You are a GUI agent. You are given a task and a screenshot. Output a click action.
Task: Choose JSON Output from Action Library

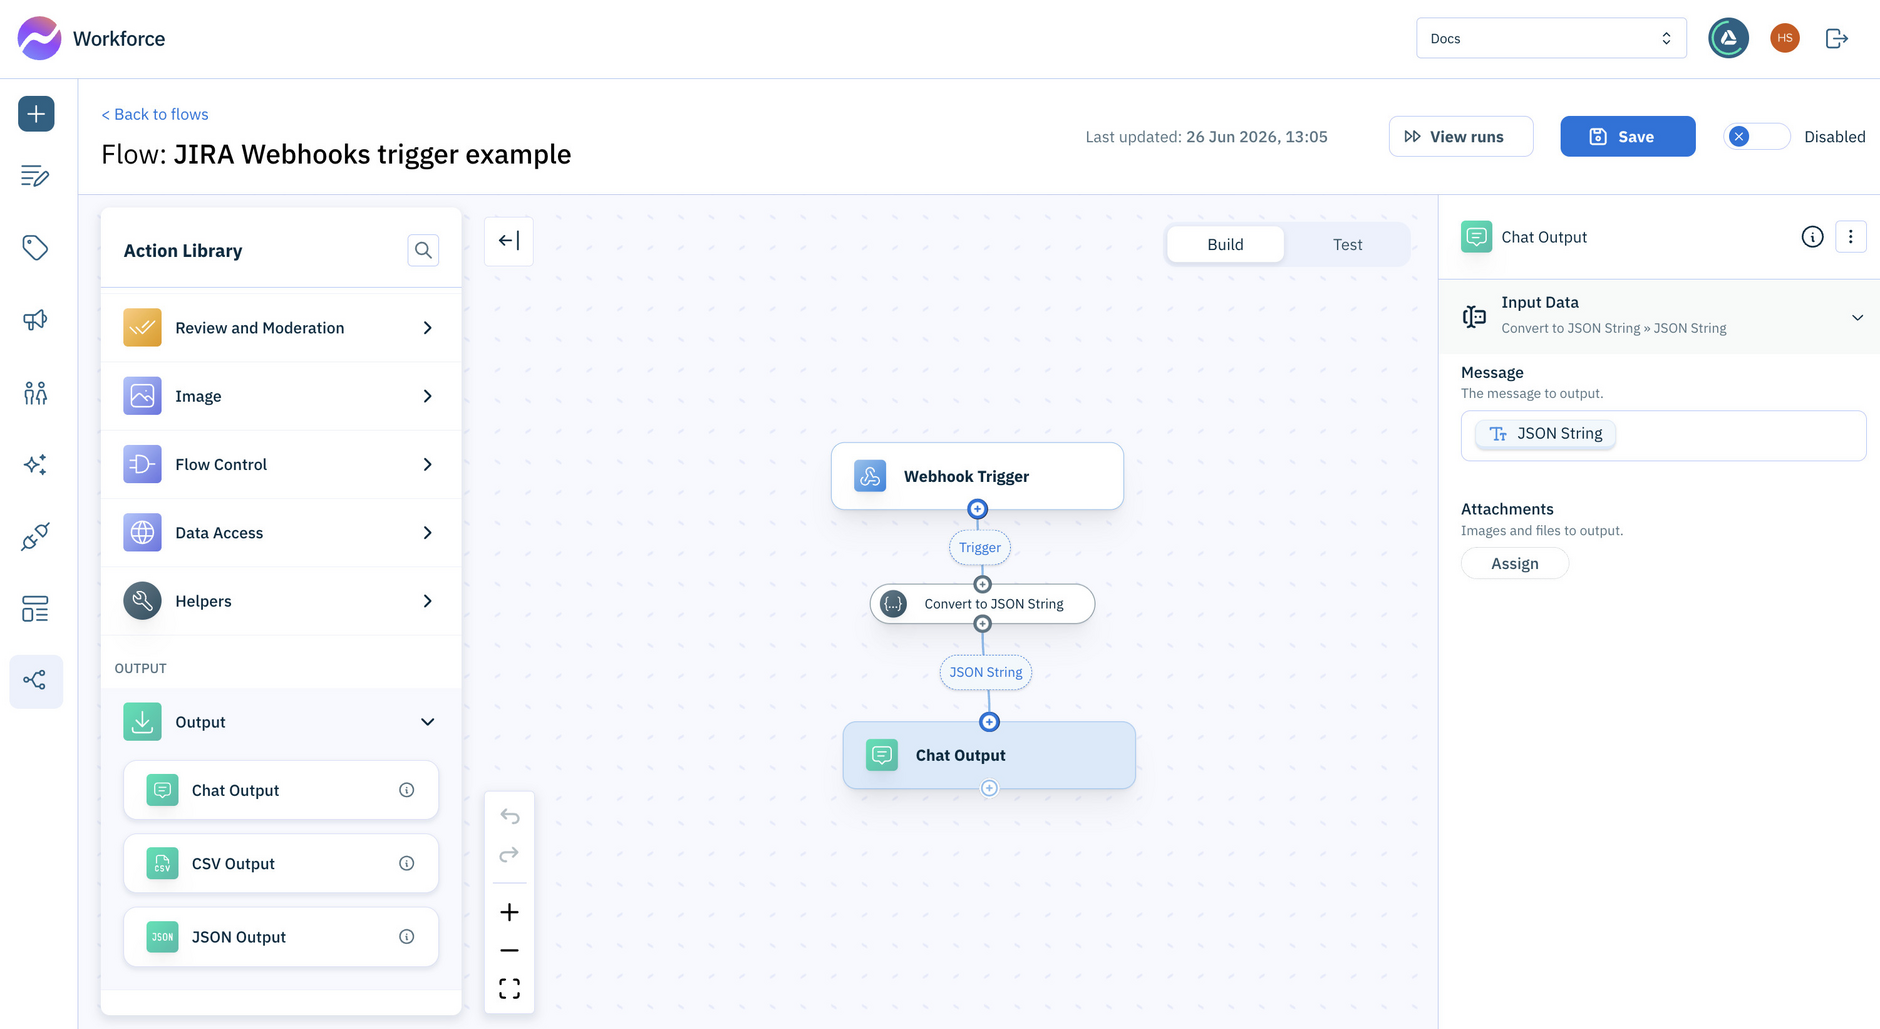(281, 937)
